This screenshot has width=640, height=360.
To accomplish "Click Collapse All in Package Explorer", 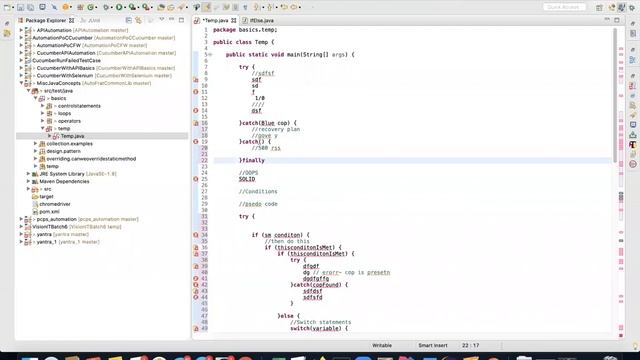I will coord(129,20).
